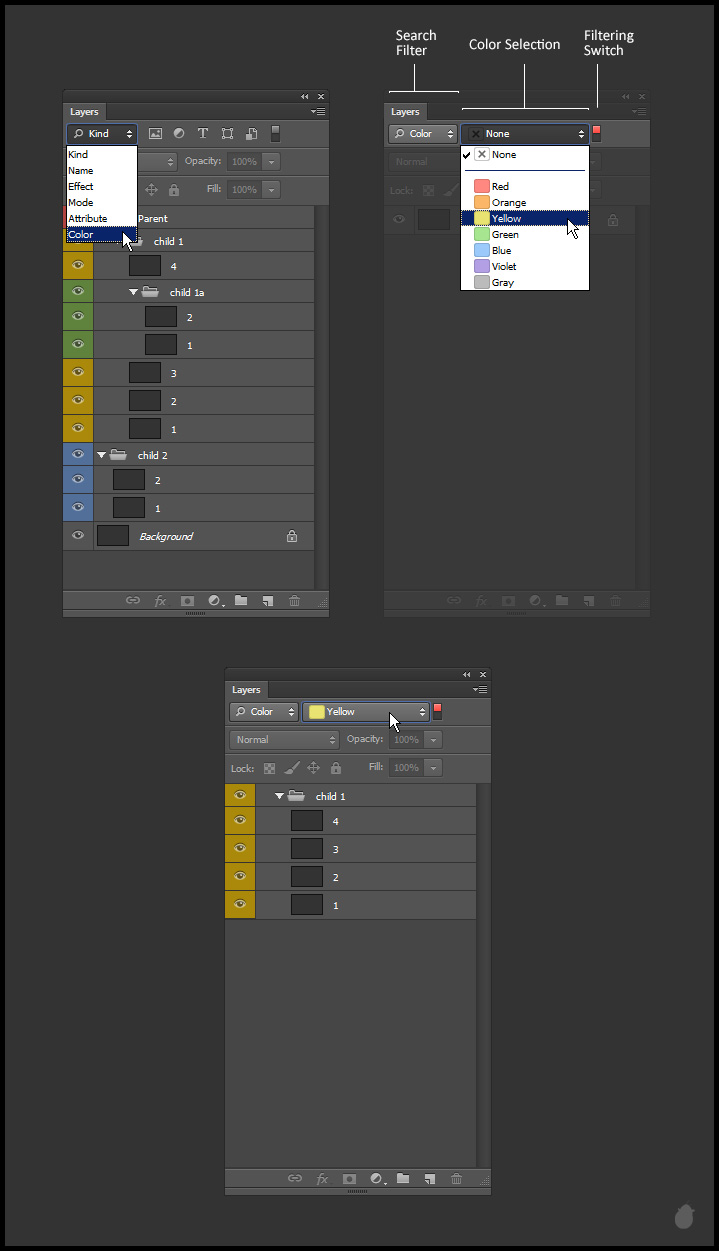Viewport: 719px width, 1251px height.
Task: Click the adjustment layer filter icon
Action: [x=179, y=134]
